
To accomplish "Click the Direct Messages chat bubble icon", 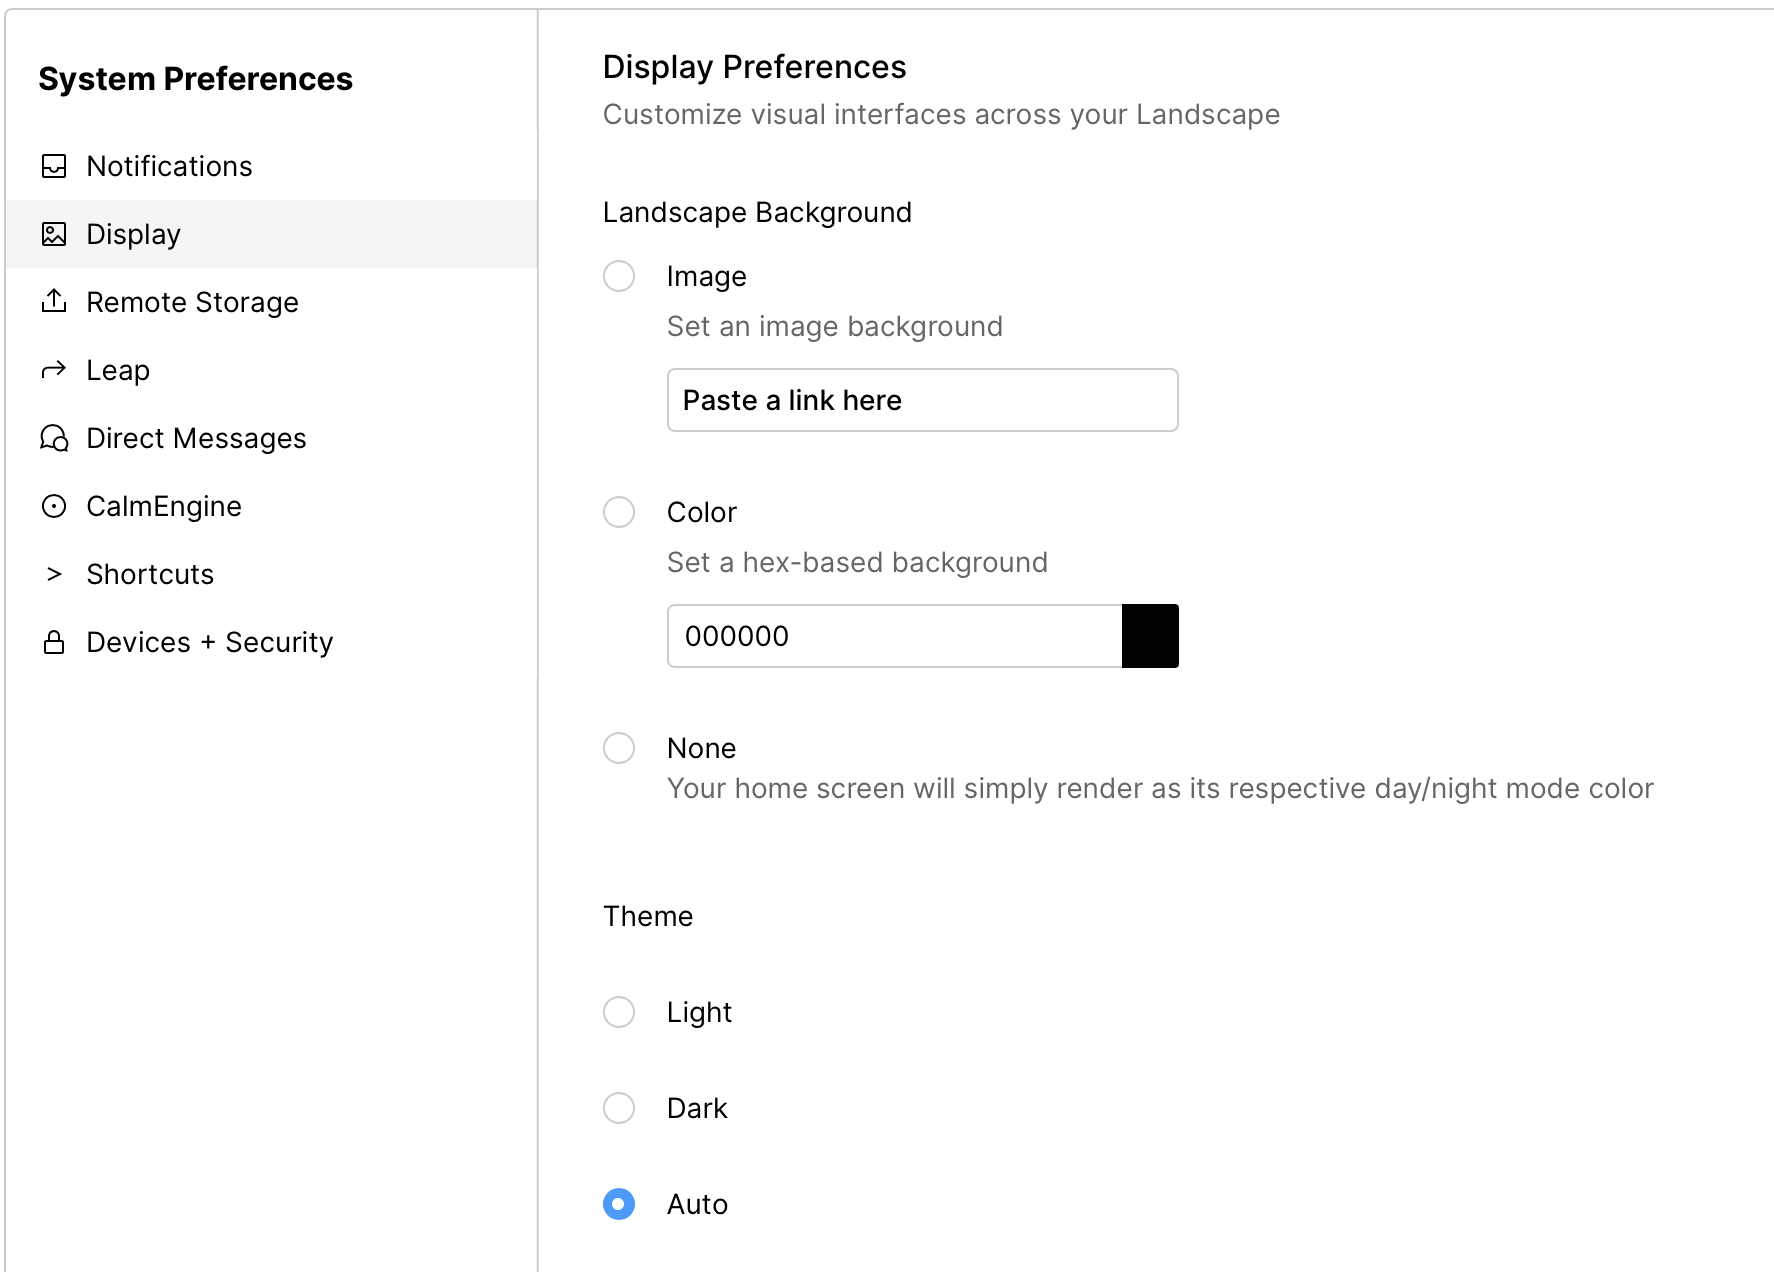I will 54,438.
